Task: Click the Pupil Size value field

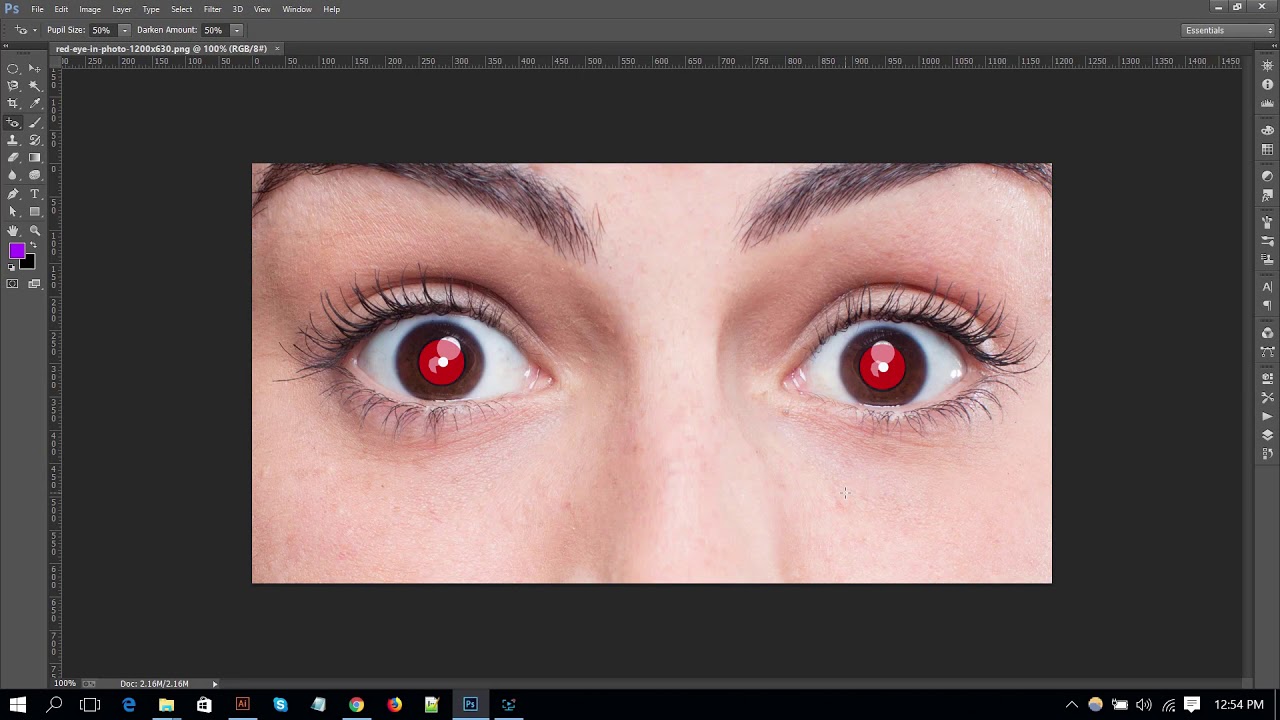Action: point(102,30)
